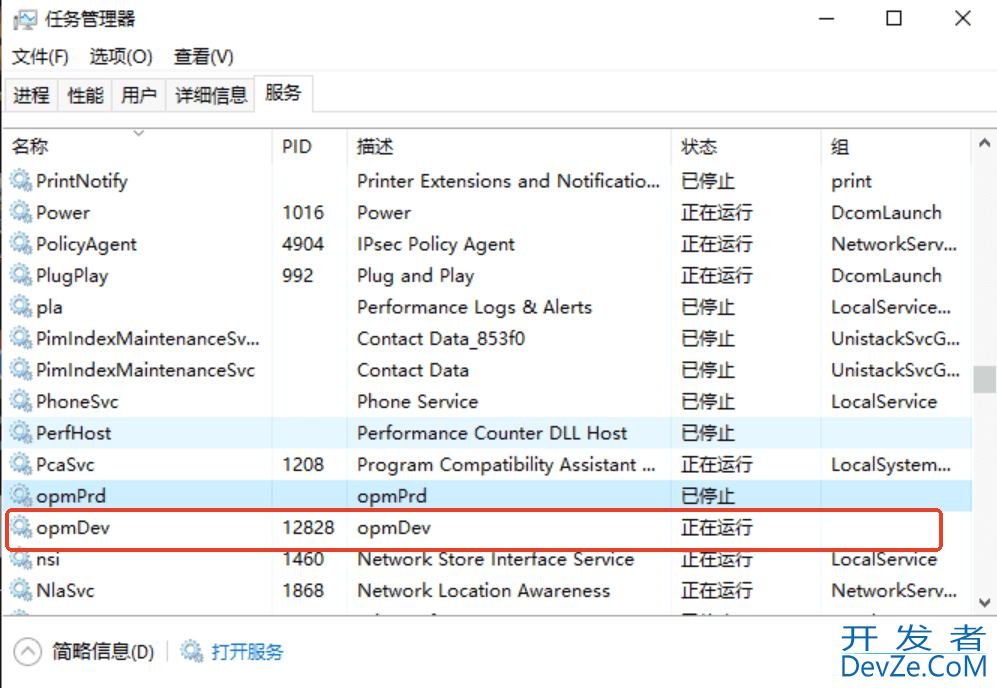Image resolution: width=997 pixels, height=688 pixels.
Task: Click the 'IPsec Policy Agent' description
Action: [436, 244]
